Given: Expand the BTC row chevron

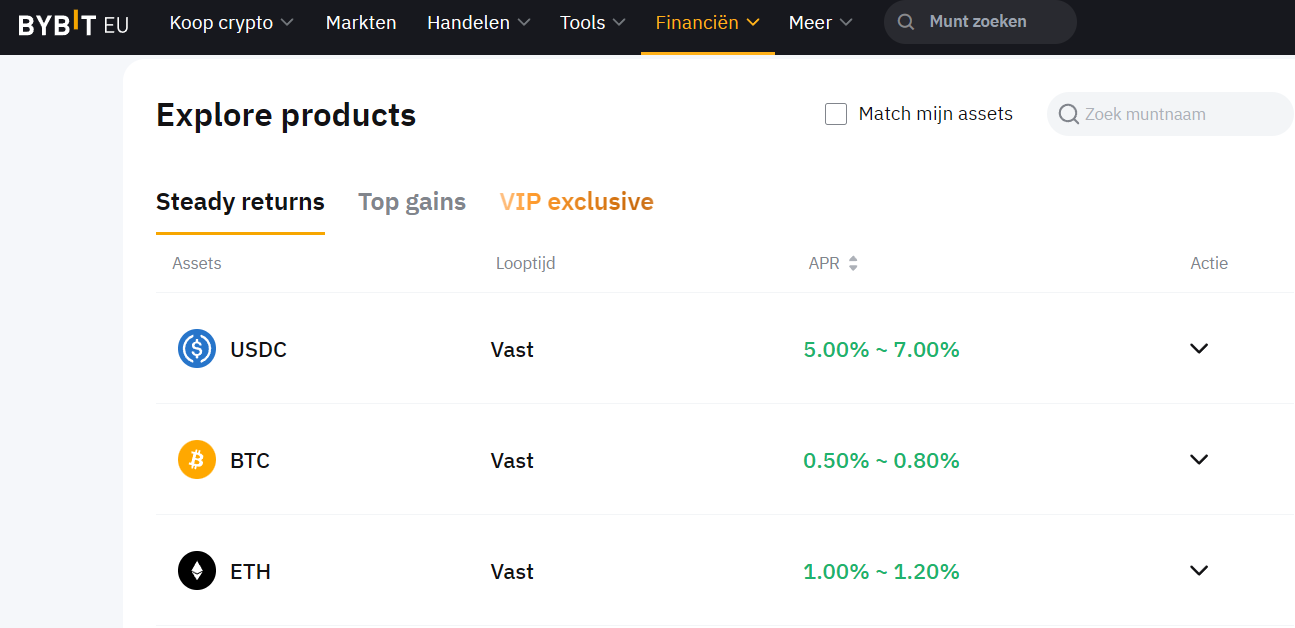Looking at the screenshot, I should pyautogui.click(x=1199, y=460).
